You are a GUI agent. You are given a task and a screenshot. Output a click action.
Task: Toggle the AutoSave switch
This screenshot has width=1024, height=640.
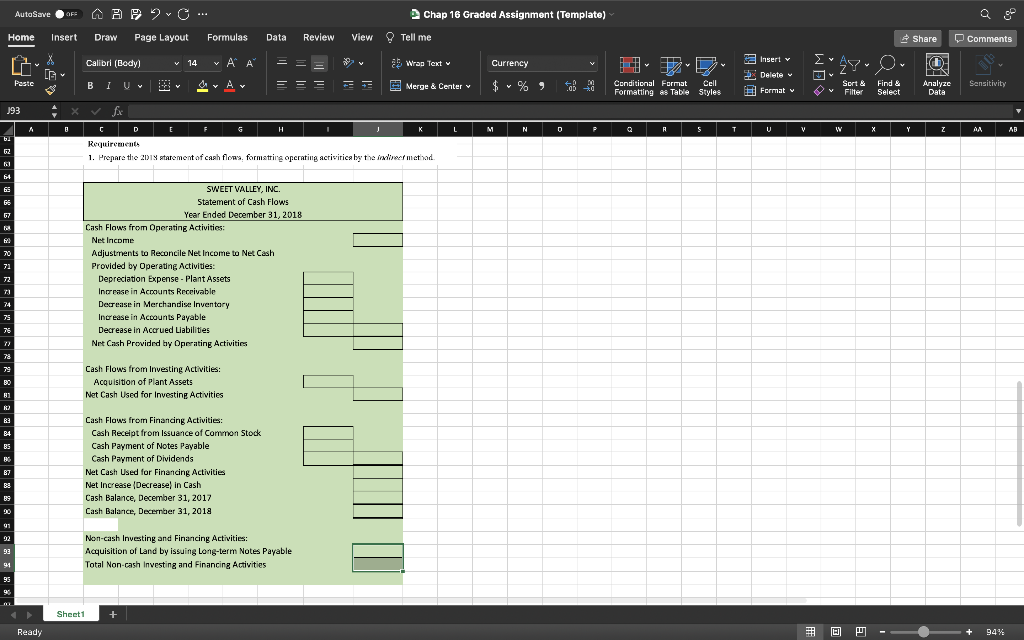tap(68, 14)
